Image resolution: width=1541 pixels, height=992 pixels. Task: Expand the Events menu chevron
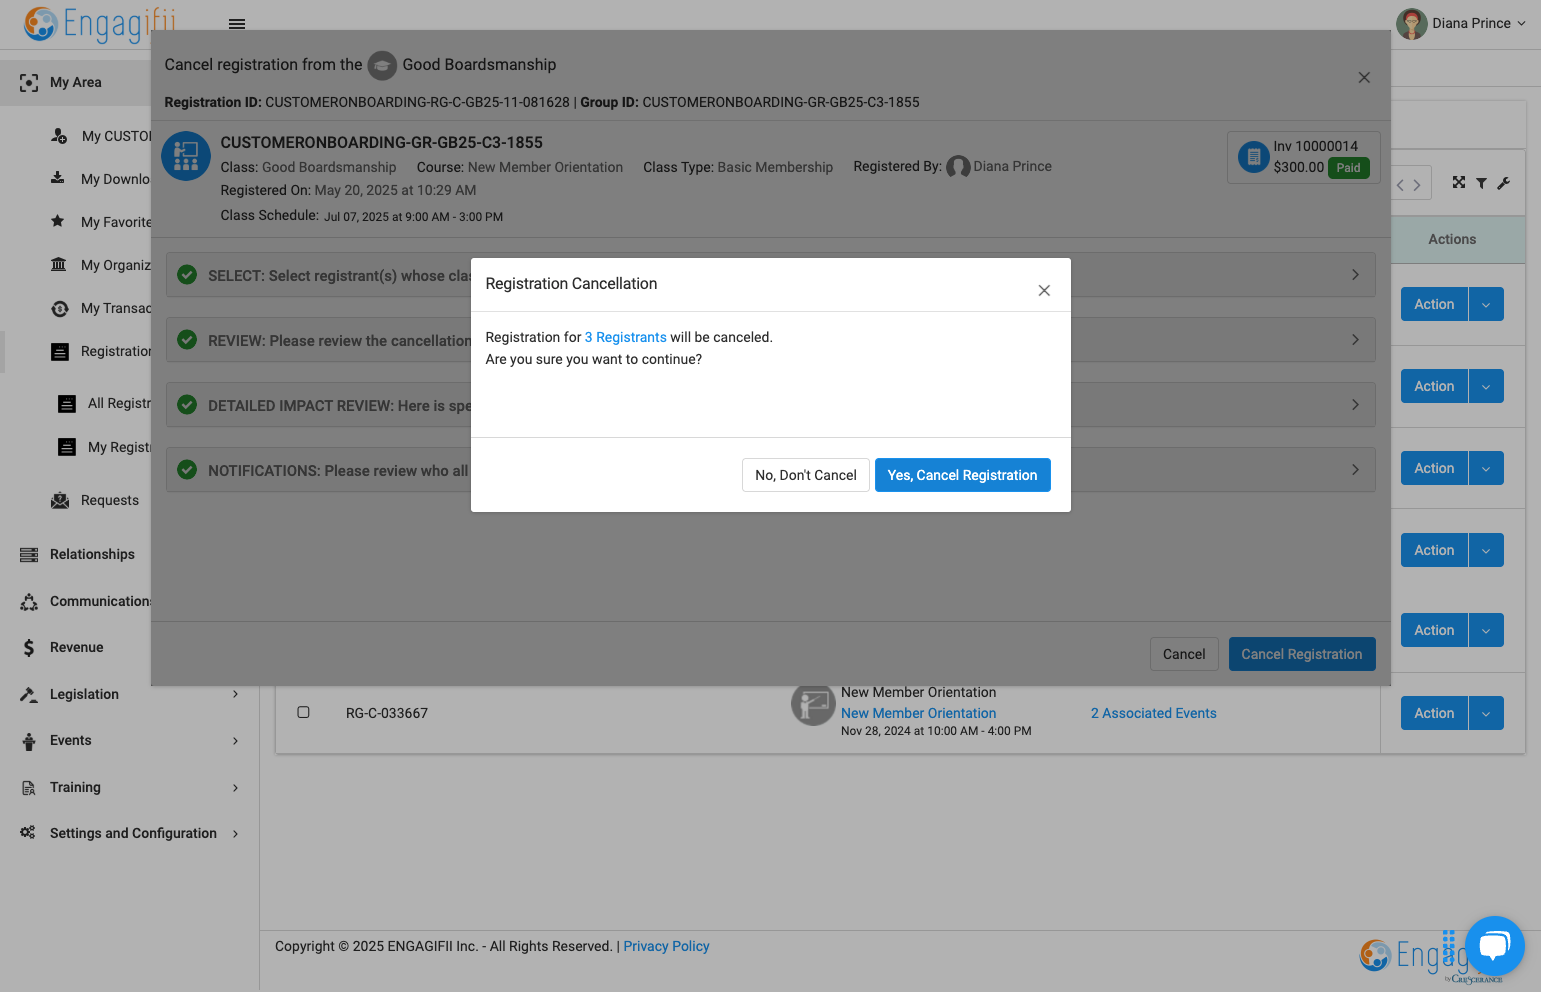235,740
